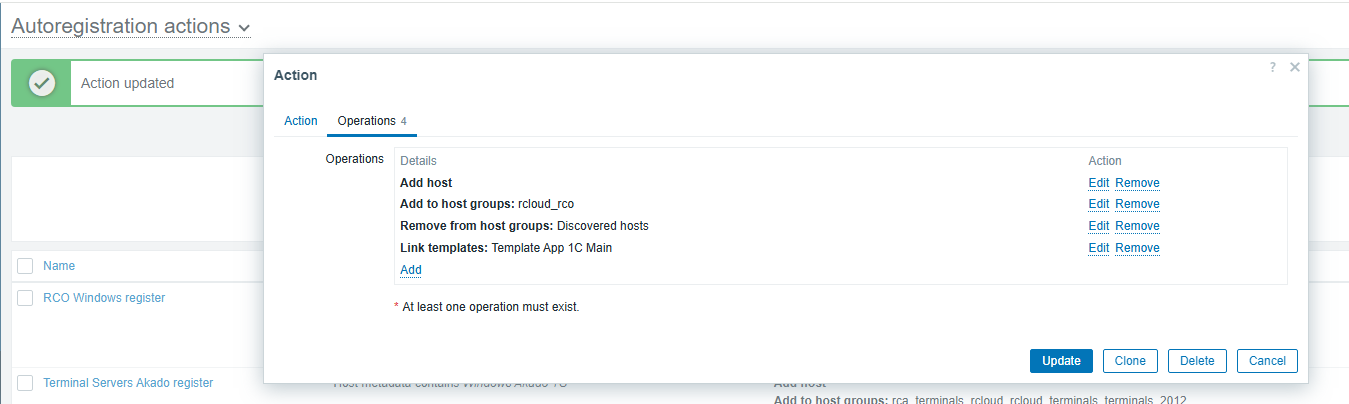Remove the Add host operation
1349x404 pixels.
pos(1137,183)
